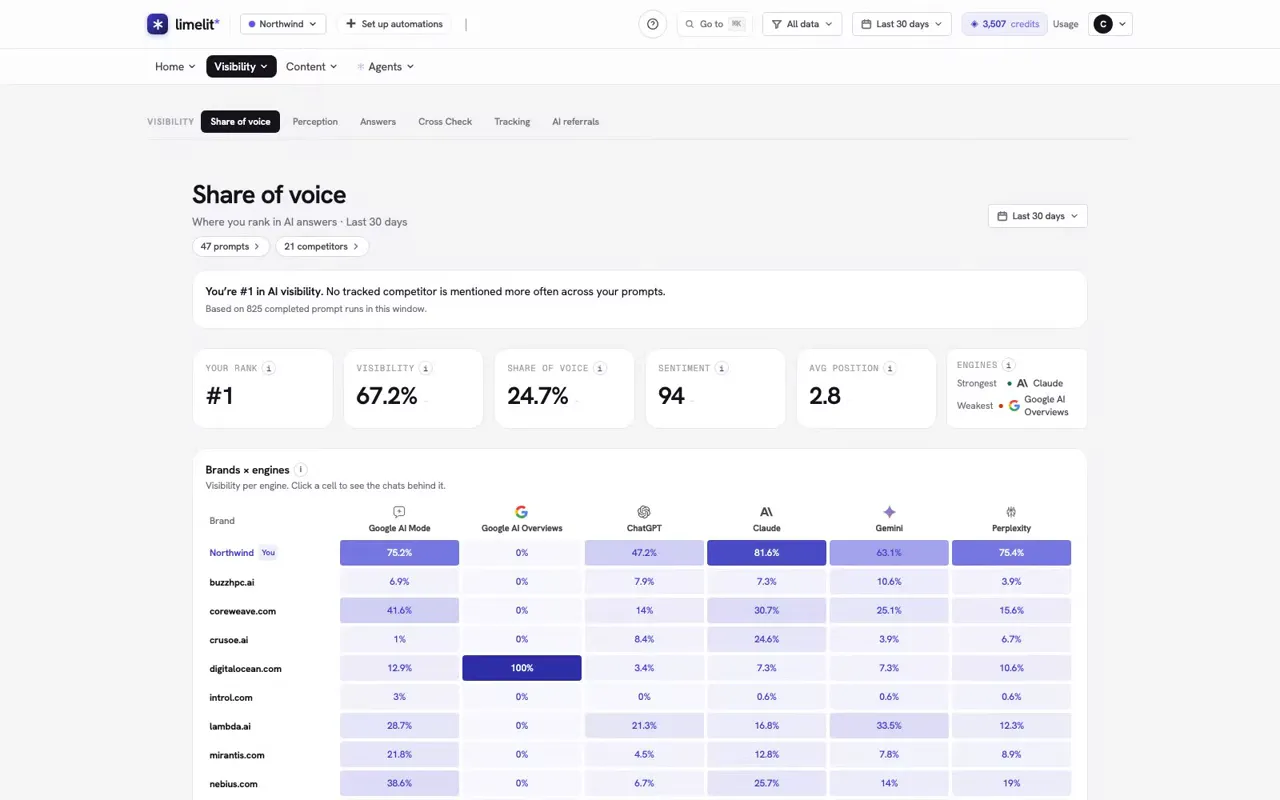
Task: Click the Usage link
Action: tap(1065, 24)
